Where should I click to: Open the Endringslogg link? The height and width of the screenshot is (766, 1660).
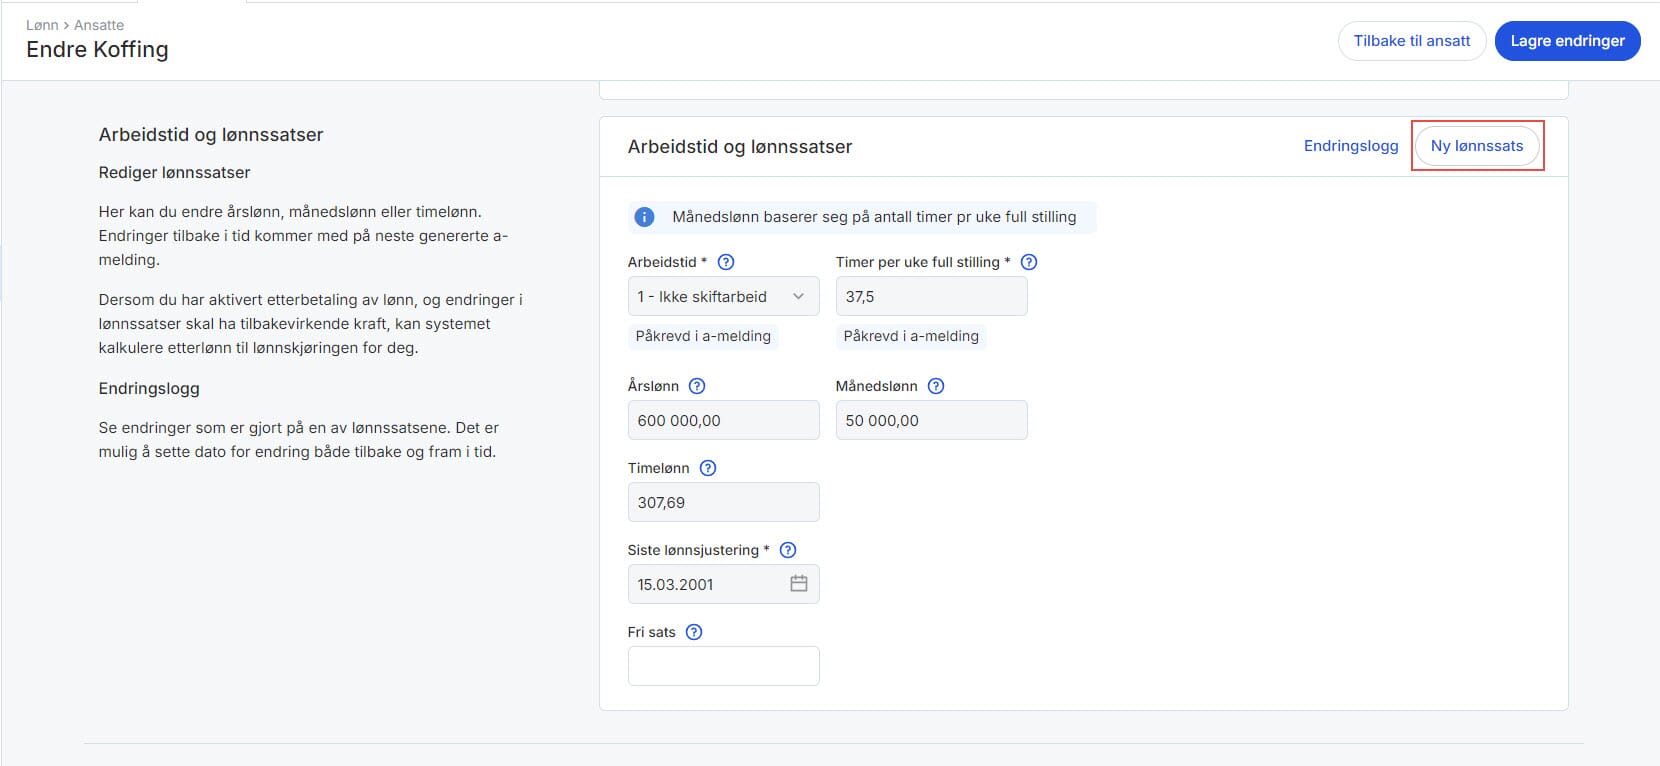tap(1350, 146)
